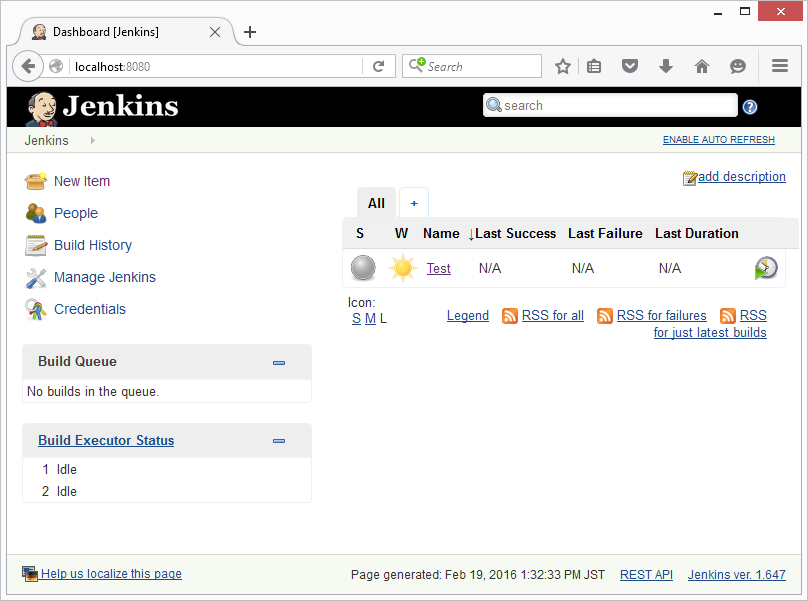Sort jobs by Name column header
808x601 pixels.
tap(441, 233)
